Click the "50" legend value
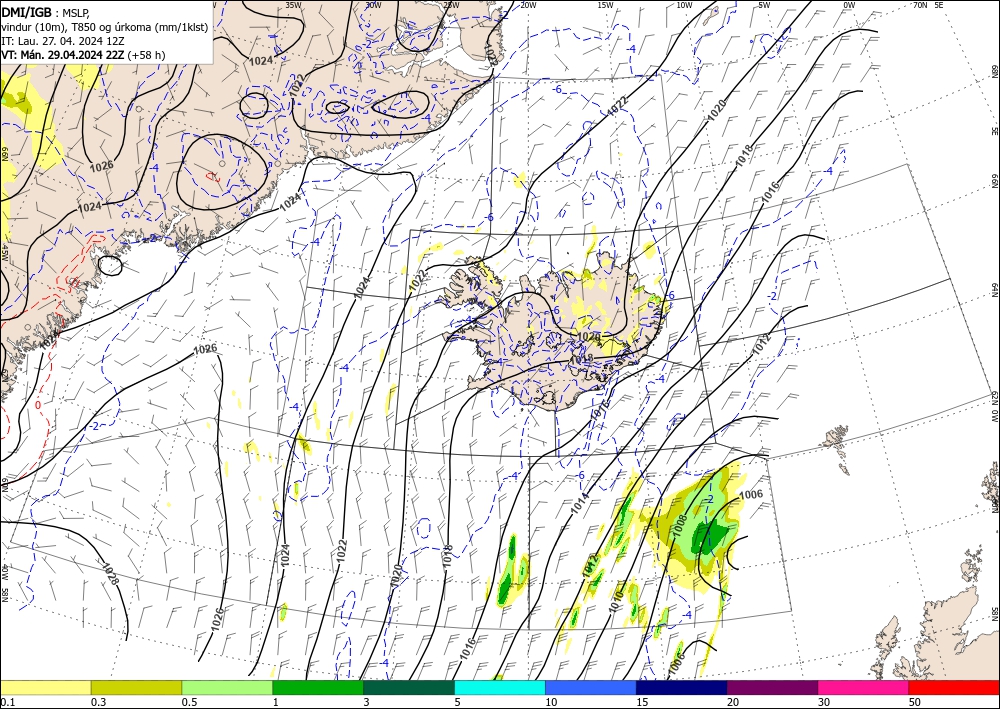The image size is (1000, 709). [915, 702]
